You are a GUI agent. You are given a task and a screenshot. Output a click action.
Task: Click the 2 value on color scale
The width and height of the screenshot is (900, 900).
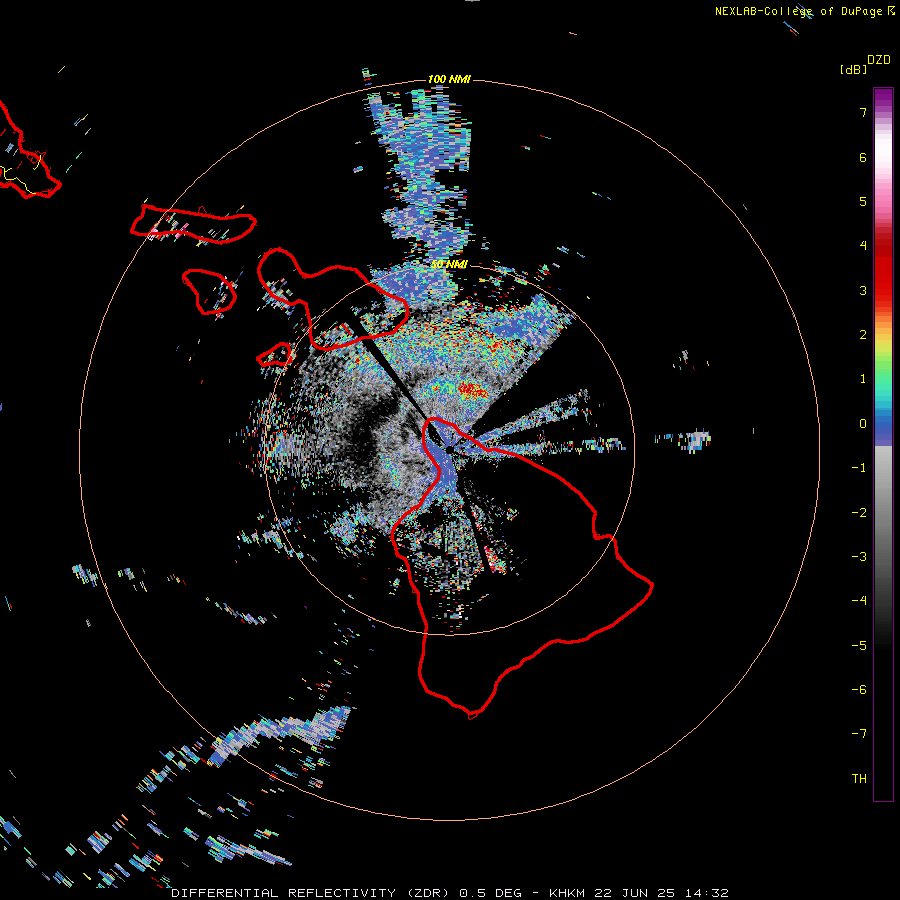click(x=863, y=335)
